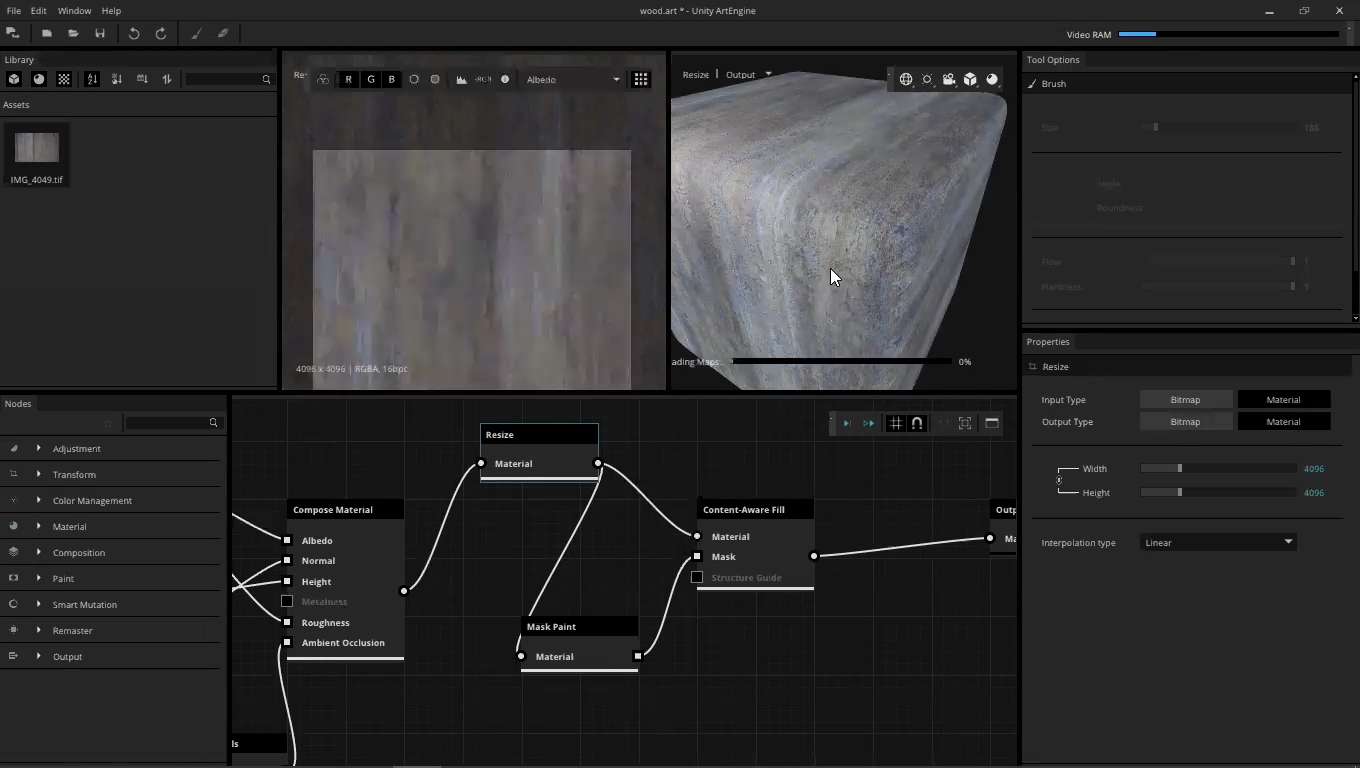
Task: Click the Width slider in Resize properties
Action: 1218,468
